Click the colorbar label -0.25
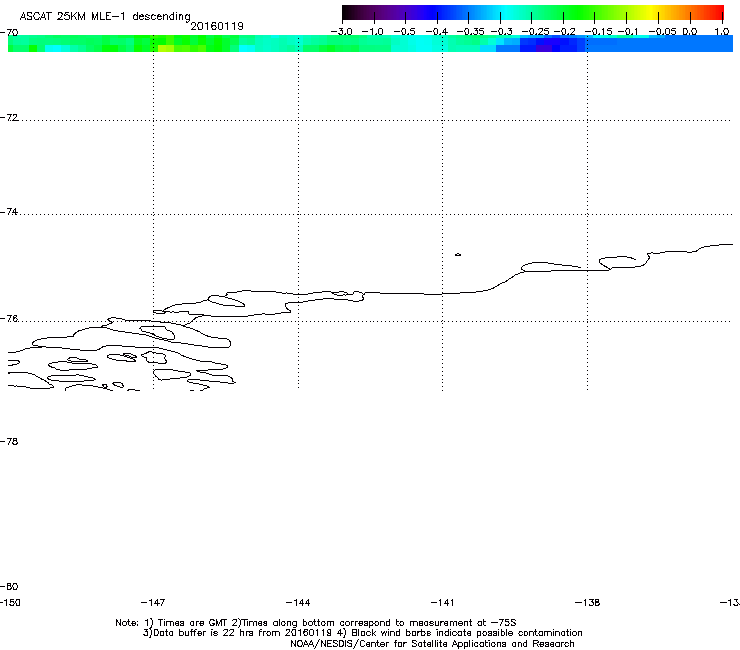 coord(536,32)
